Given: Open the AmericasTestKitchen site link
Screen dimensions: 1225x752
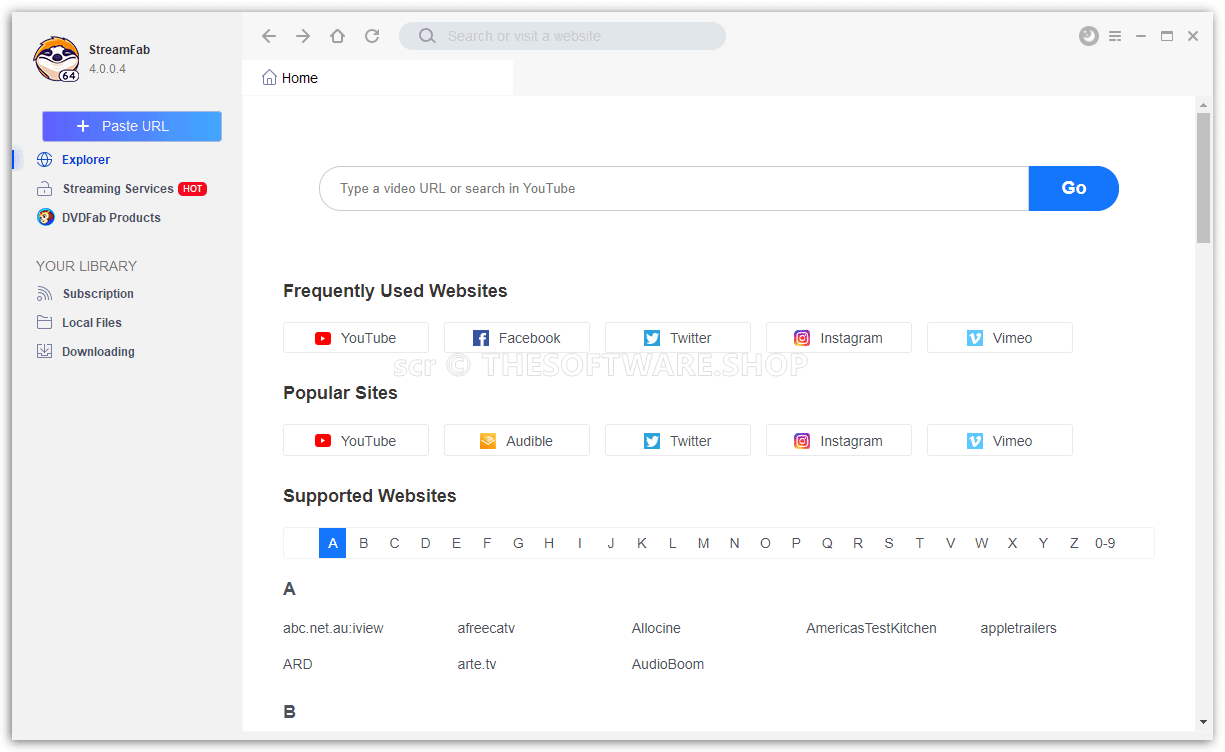Looking at the screenshot, I should [871, 628].
